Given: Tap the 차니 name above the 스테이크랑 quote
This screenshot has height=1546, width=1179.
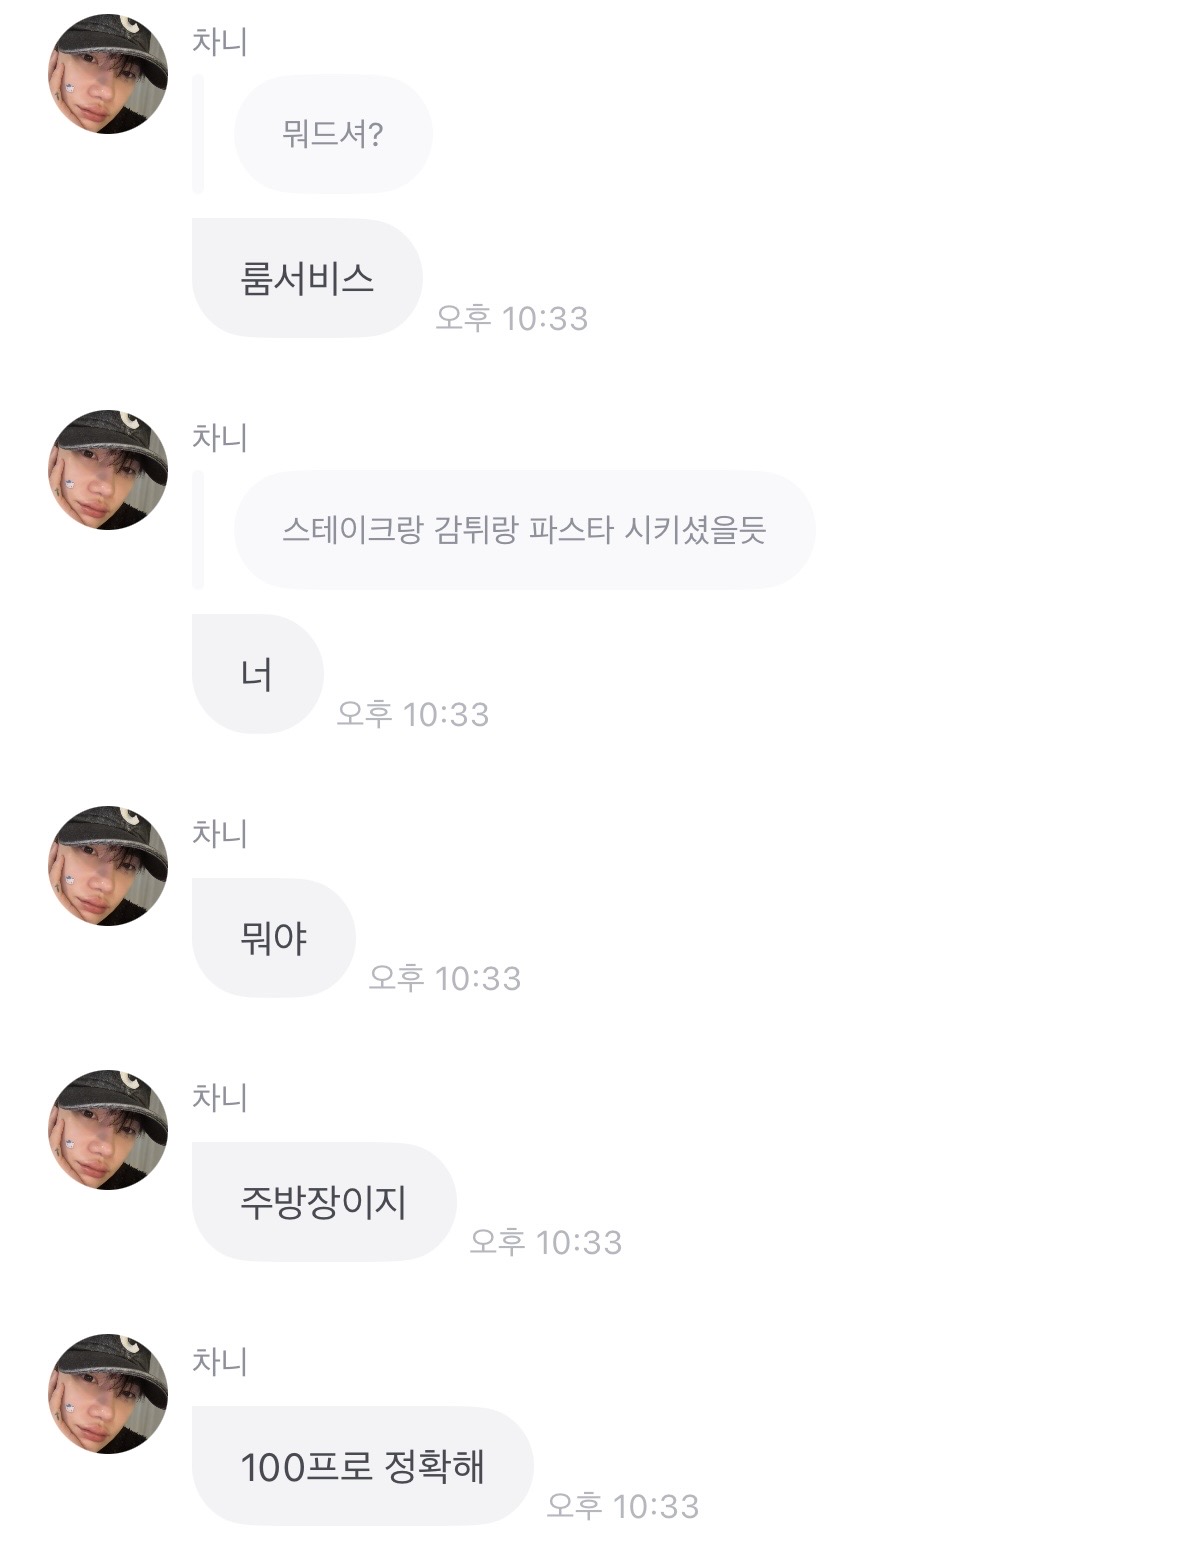Looking at the screenshot, I should tap(220, 437).
